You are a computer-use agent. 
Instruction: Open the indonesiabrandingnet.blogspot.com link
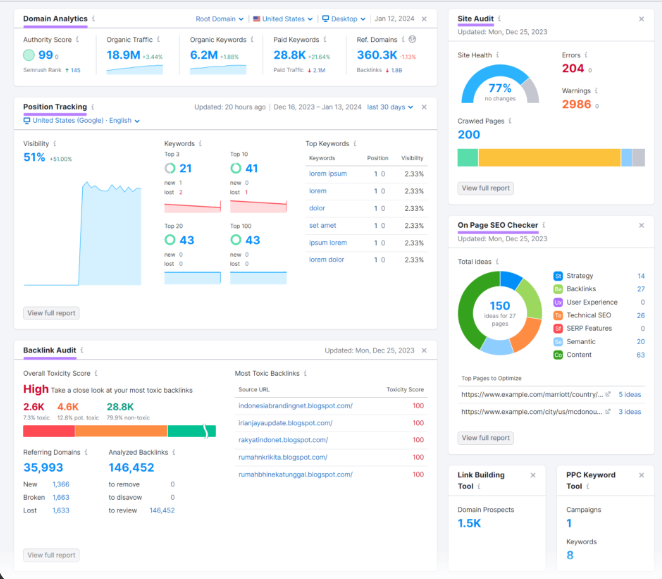click(x=296, y=406)
